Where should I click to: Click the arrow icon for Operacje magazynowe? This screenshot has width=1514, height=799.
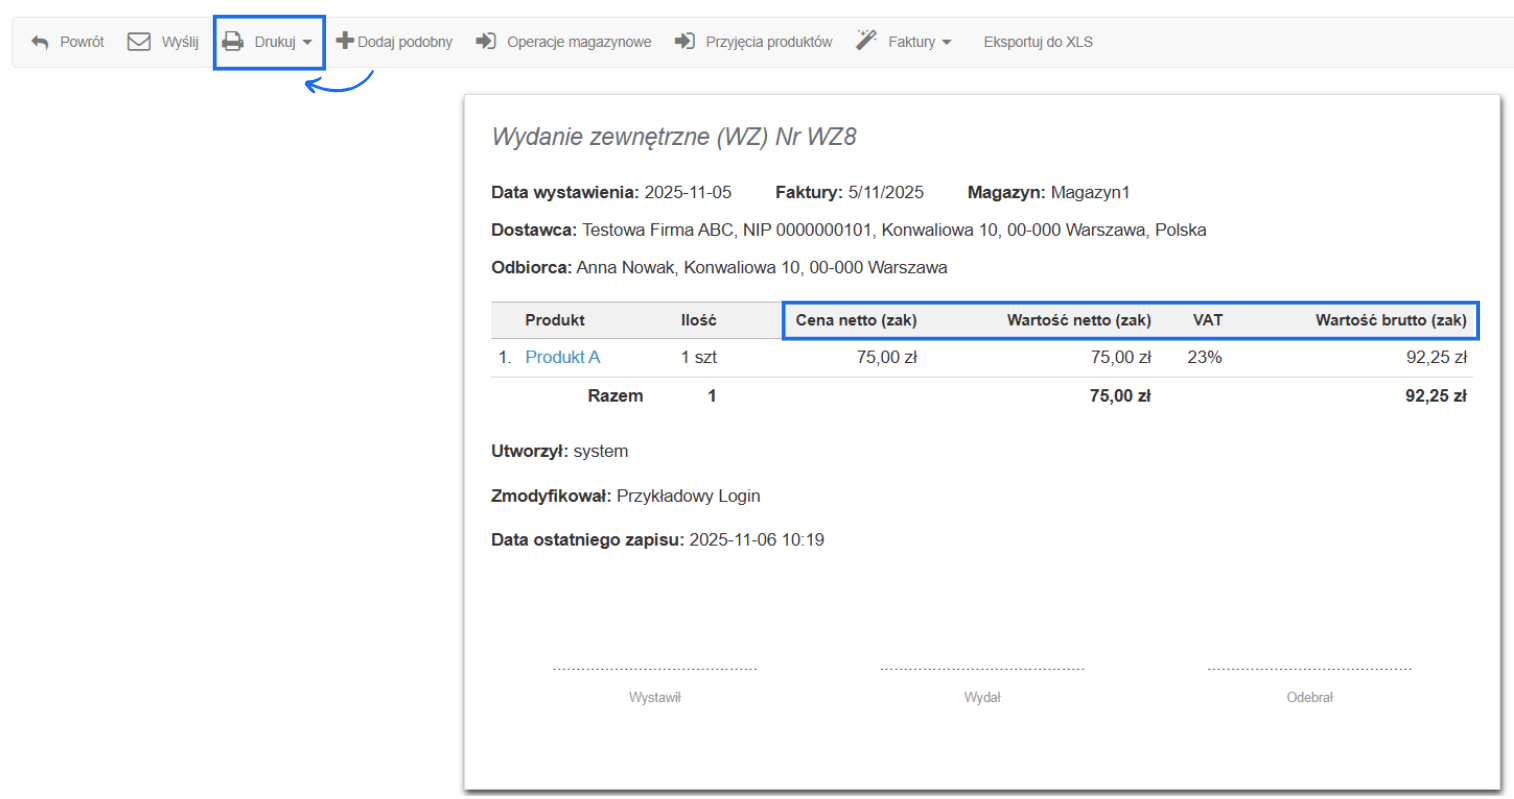(487, 41)
